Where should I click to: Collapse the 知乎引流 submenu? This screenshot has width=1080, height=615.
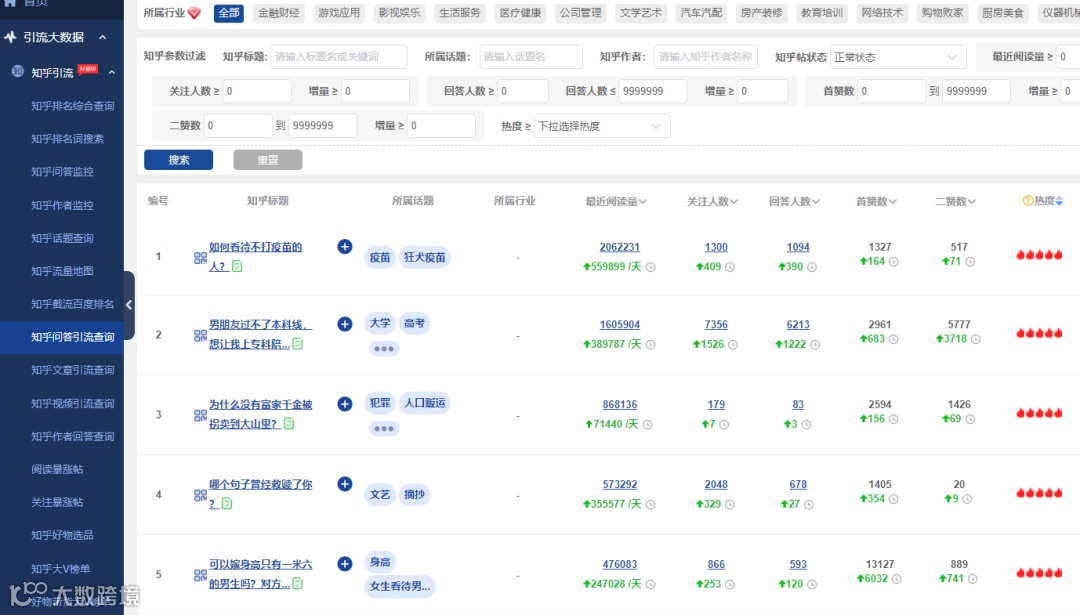tap(112, 72)
